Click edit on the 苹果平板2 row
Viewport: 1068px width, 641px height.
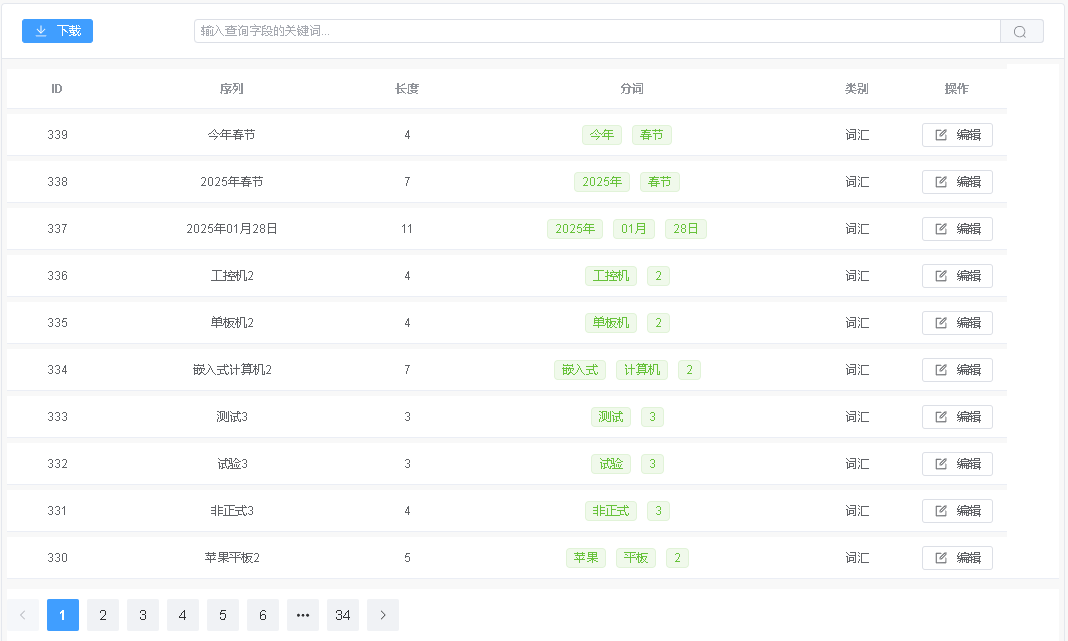pyautogui.click(x=957, y=558)
